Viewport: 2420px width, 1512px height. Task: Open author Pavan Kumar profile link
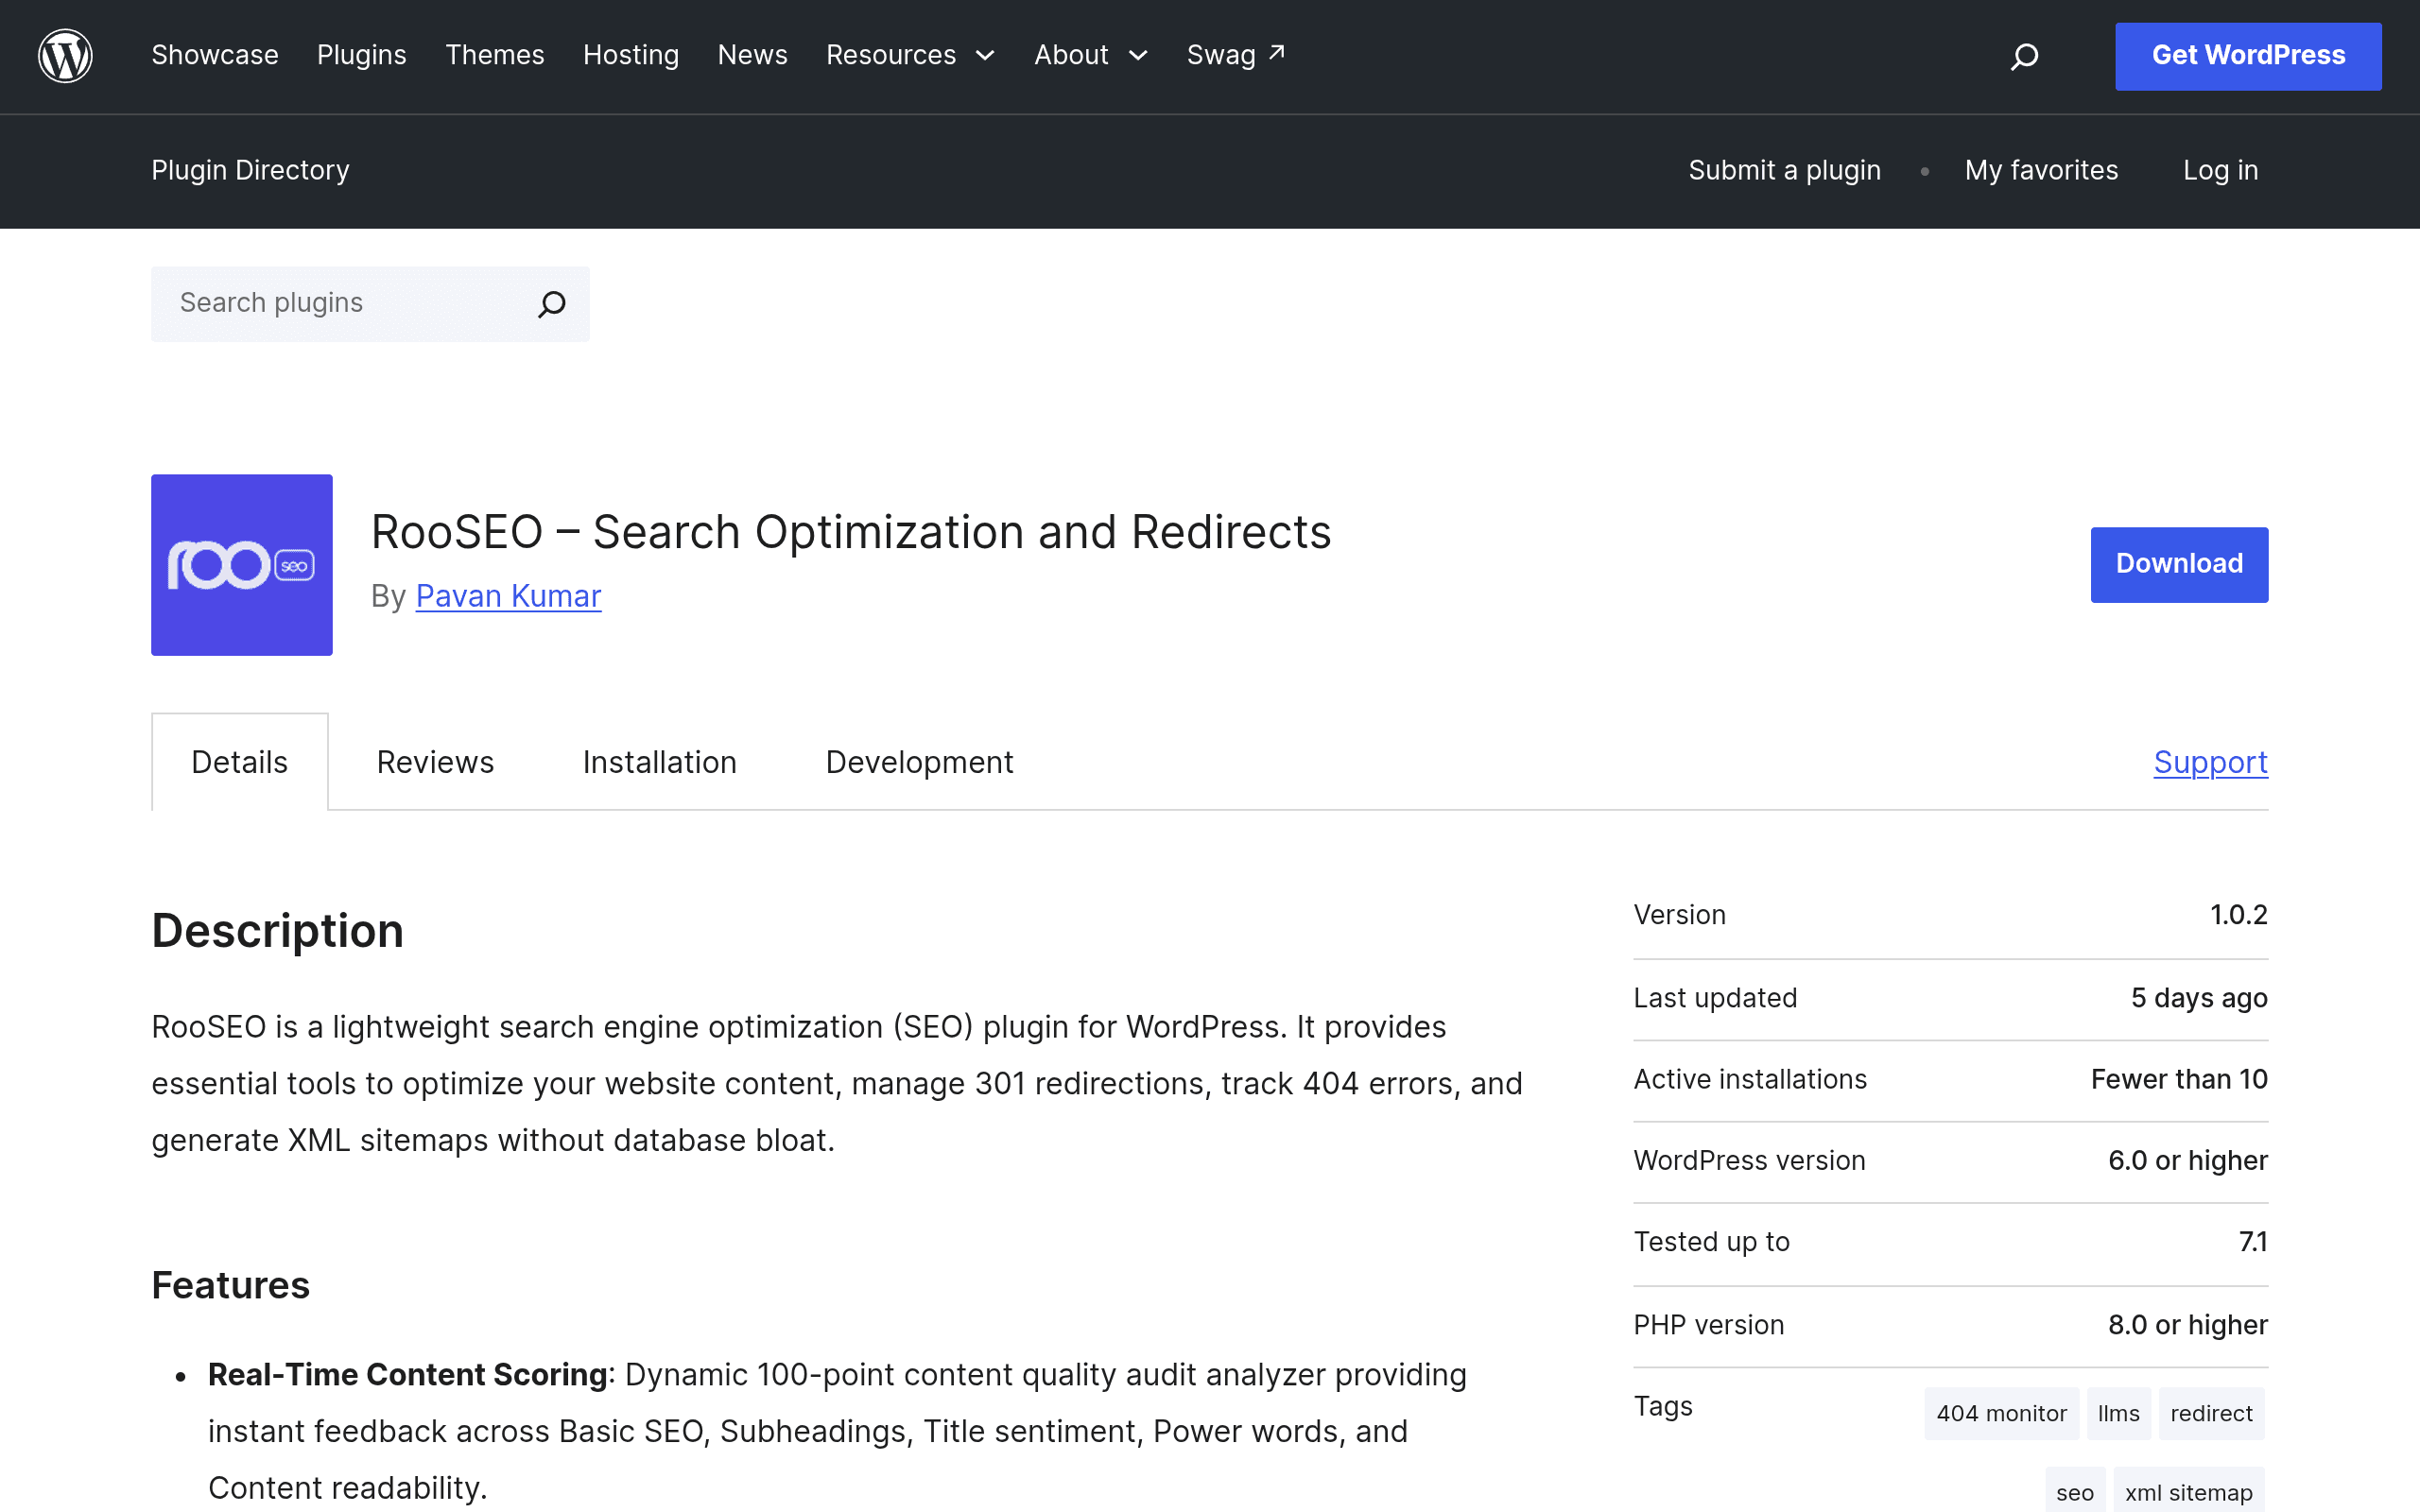coord(508,596)
